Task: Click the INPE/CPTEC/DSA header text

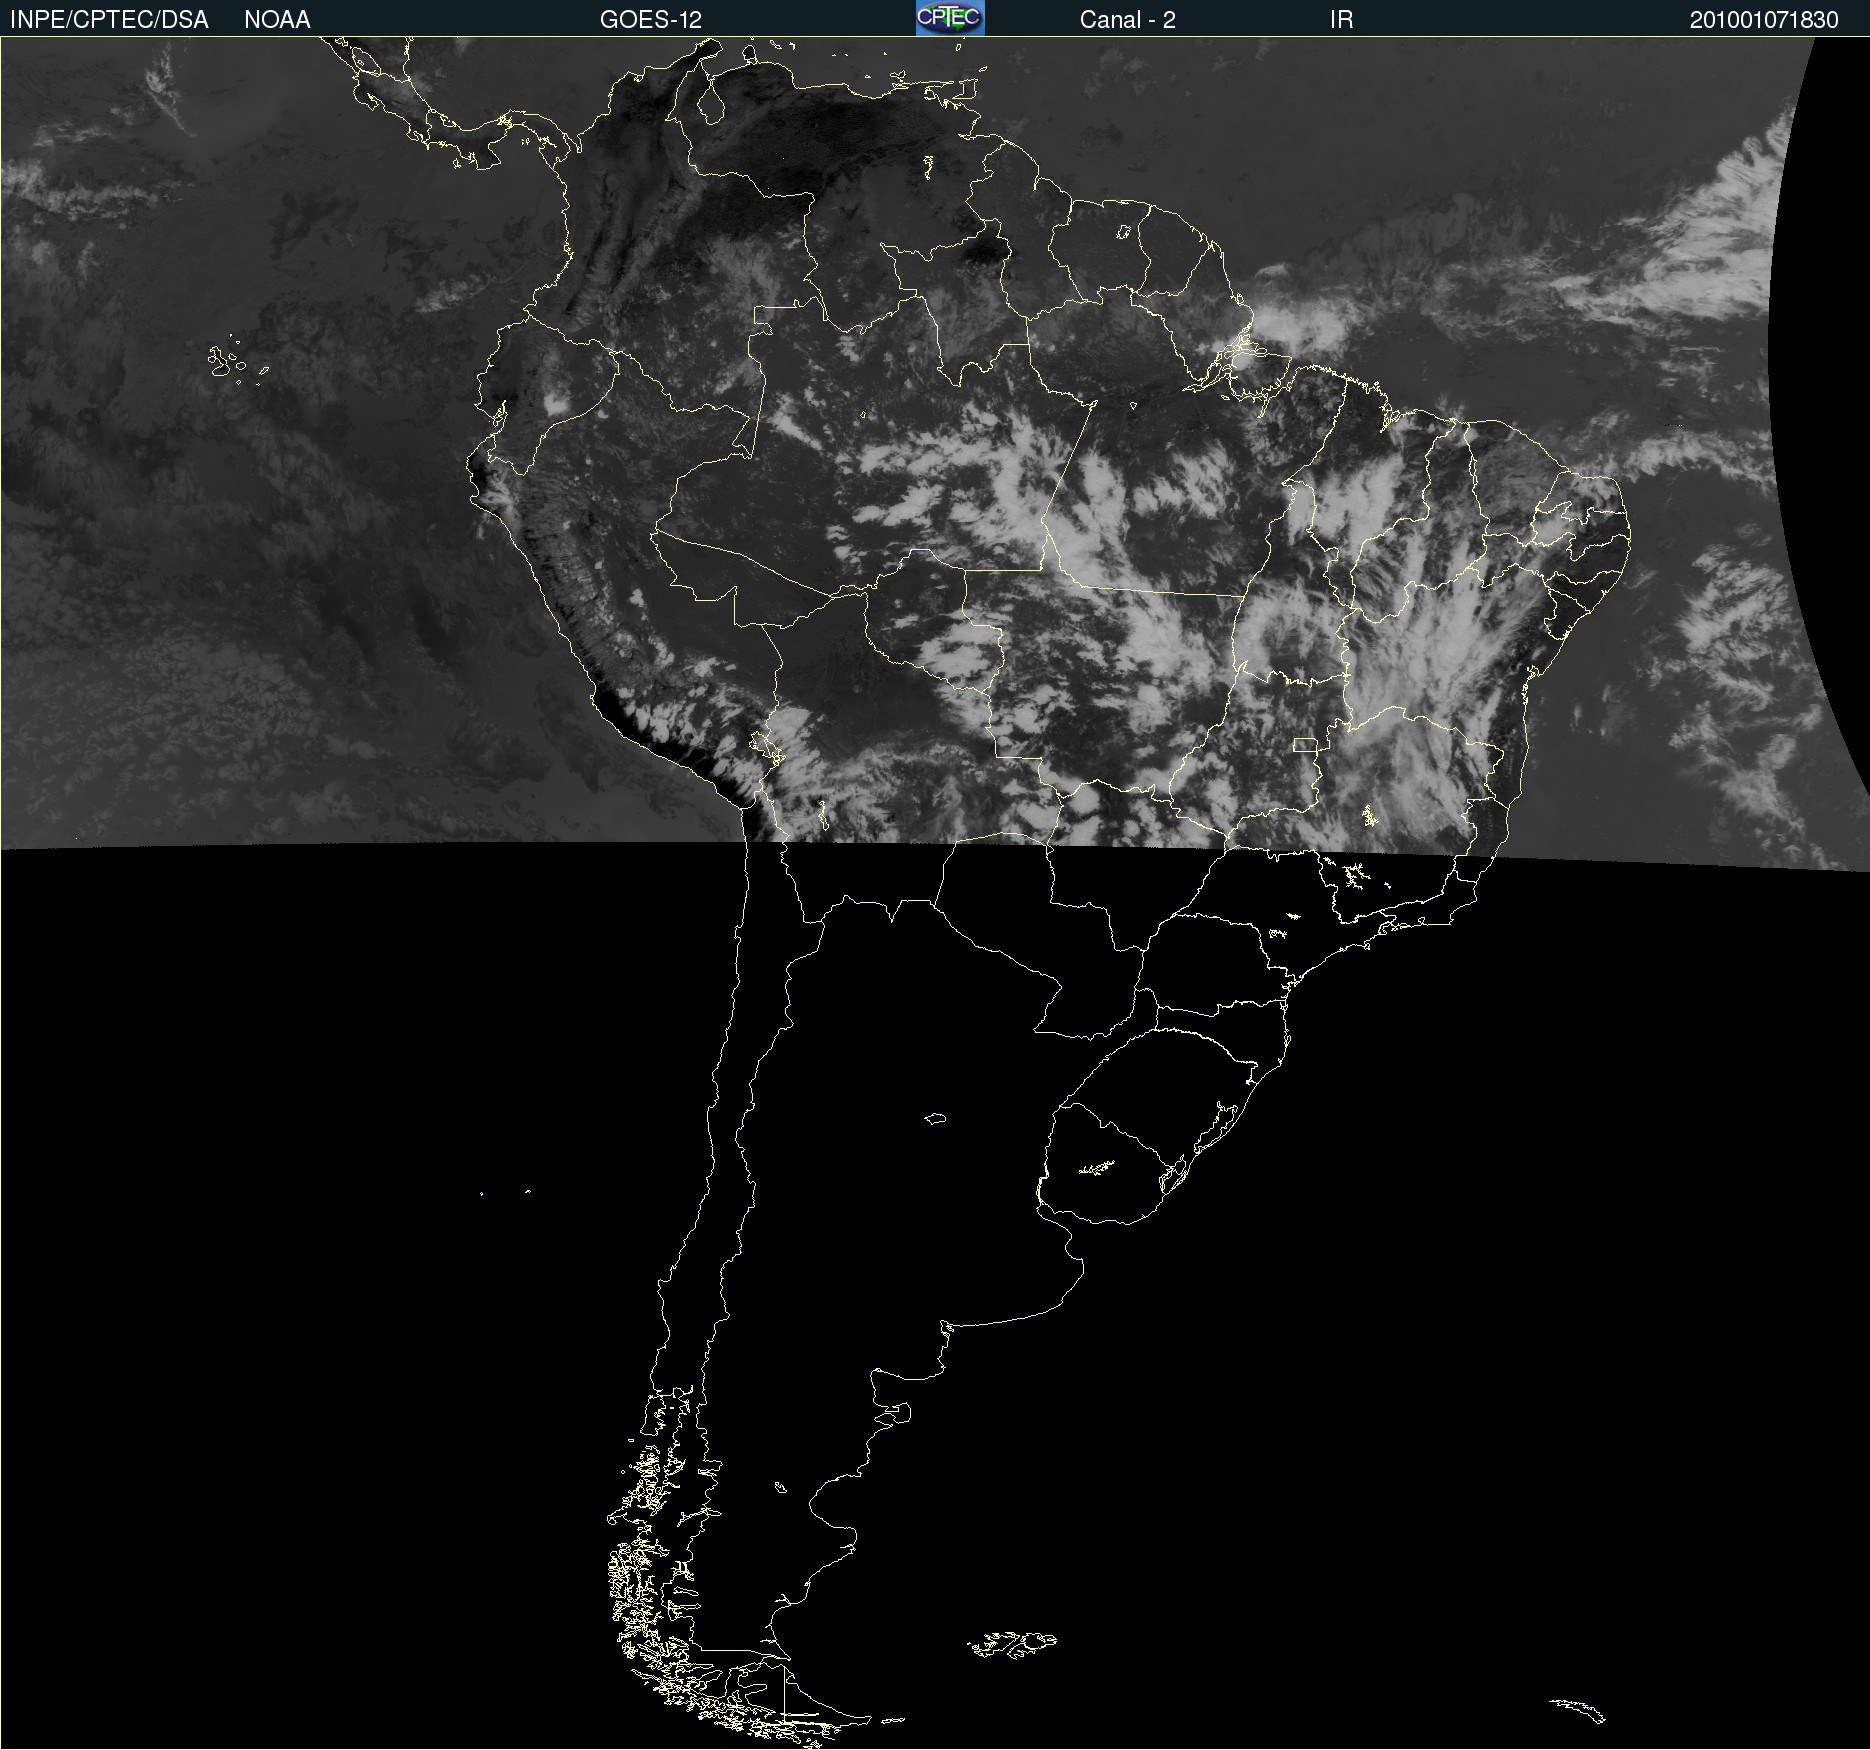Action: [x=109, y=20]
